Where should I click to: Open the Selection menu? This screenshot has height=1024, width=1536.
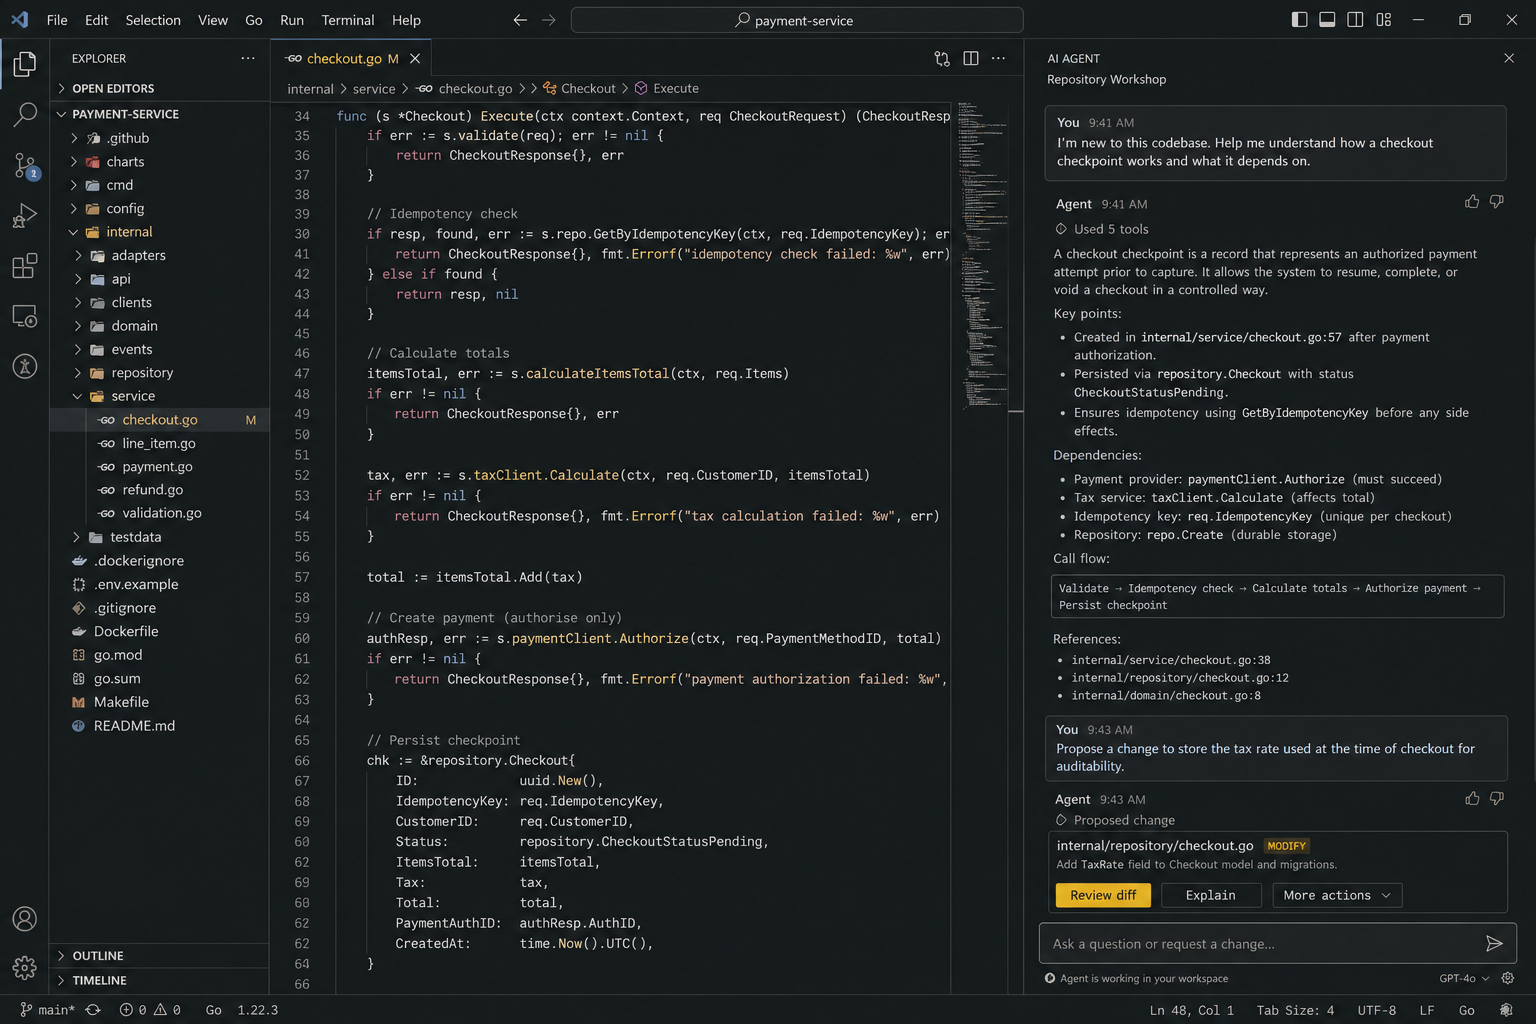[153, 20]
